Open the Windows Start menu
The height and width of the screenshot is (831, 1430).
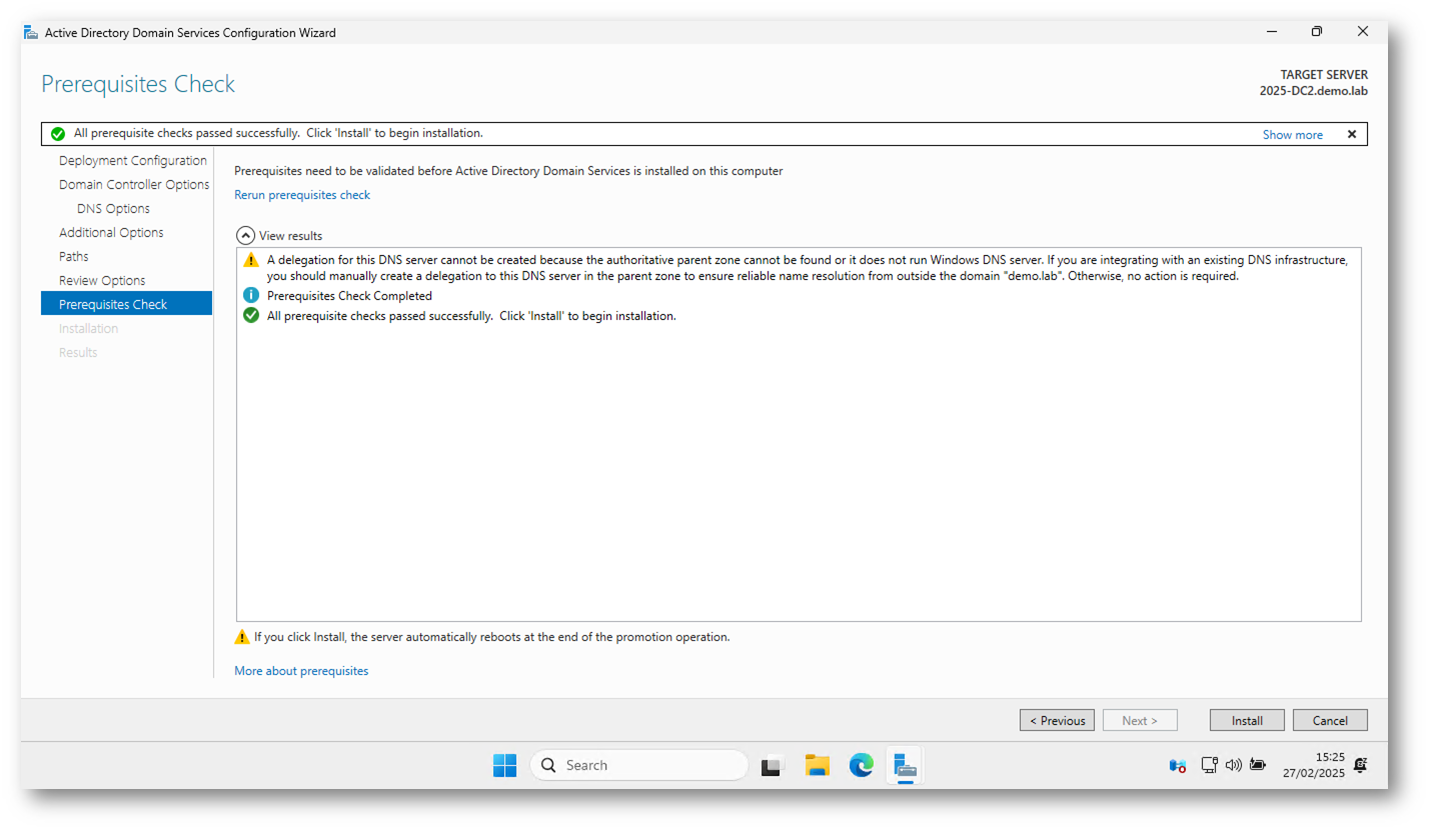click(504, 765)
